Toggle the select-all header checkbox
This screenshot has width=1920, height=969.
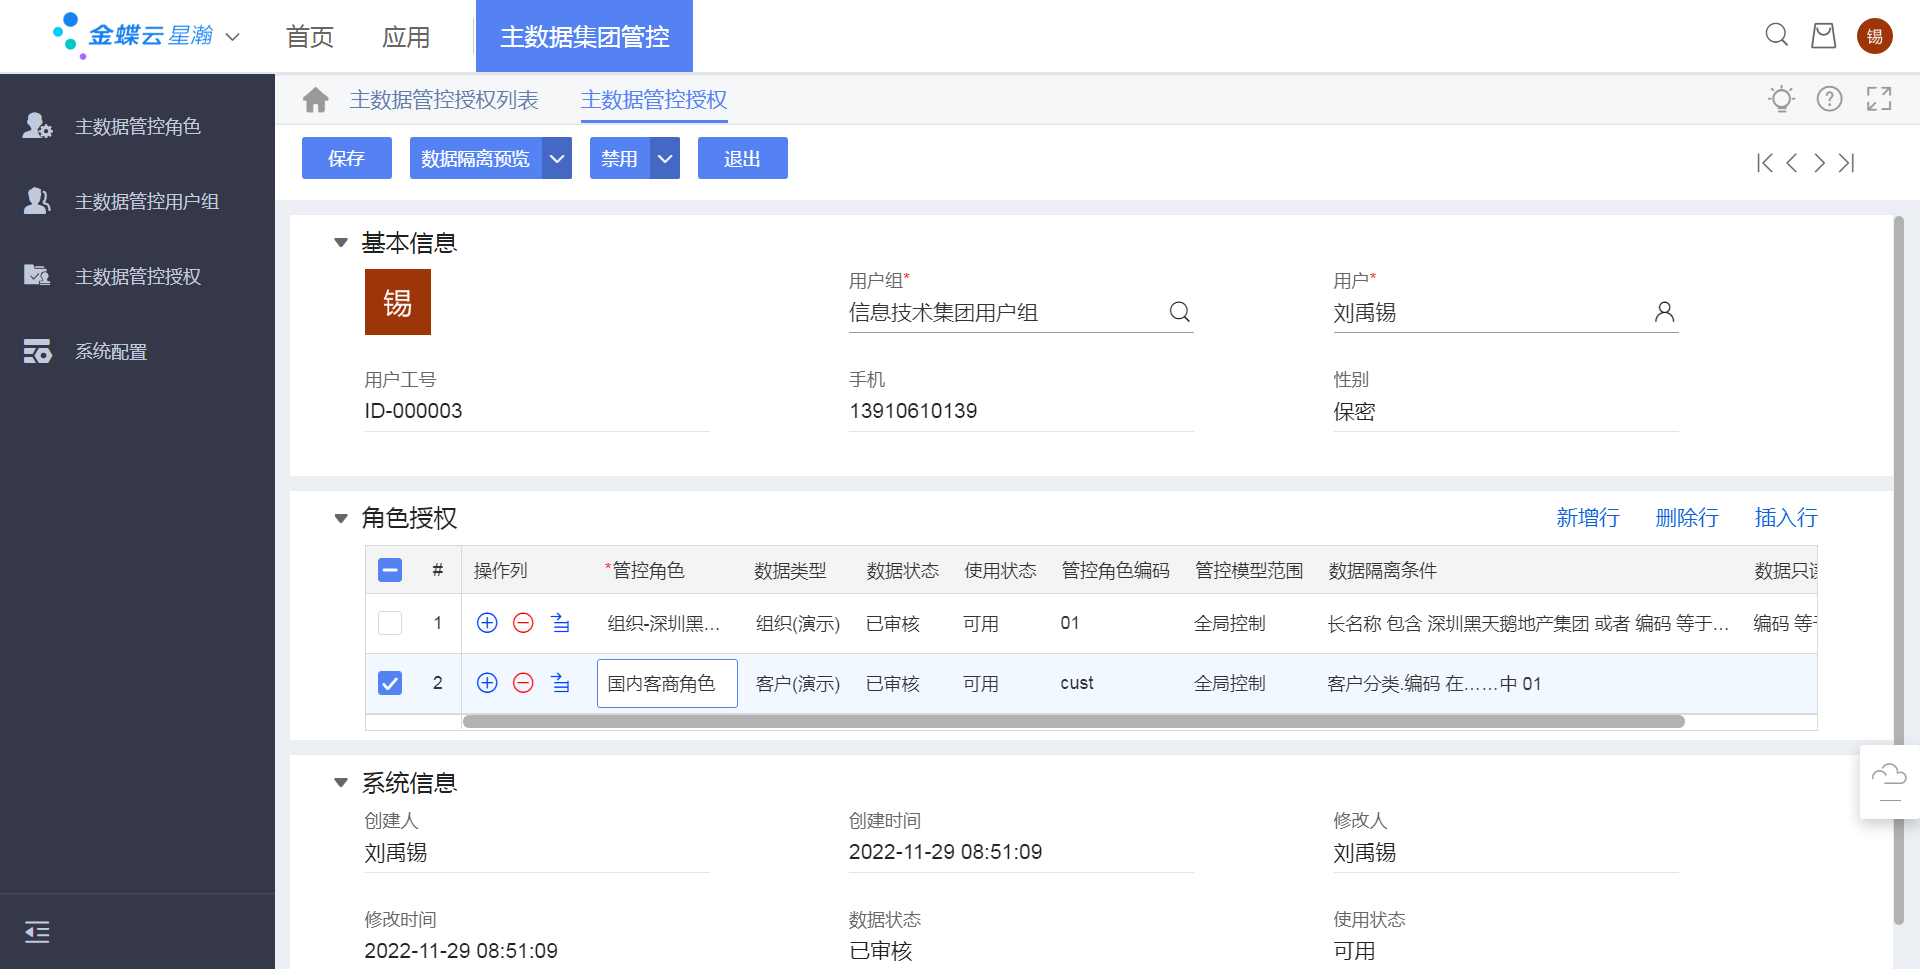point(390,570)
